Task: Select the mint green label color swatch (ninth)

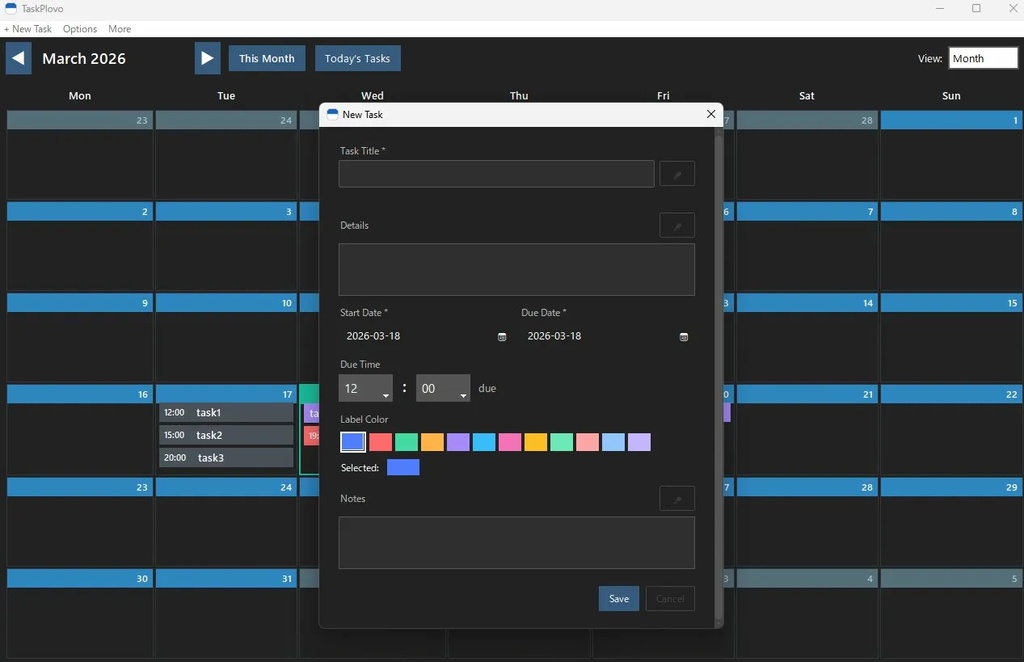Action: [562, 442]
